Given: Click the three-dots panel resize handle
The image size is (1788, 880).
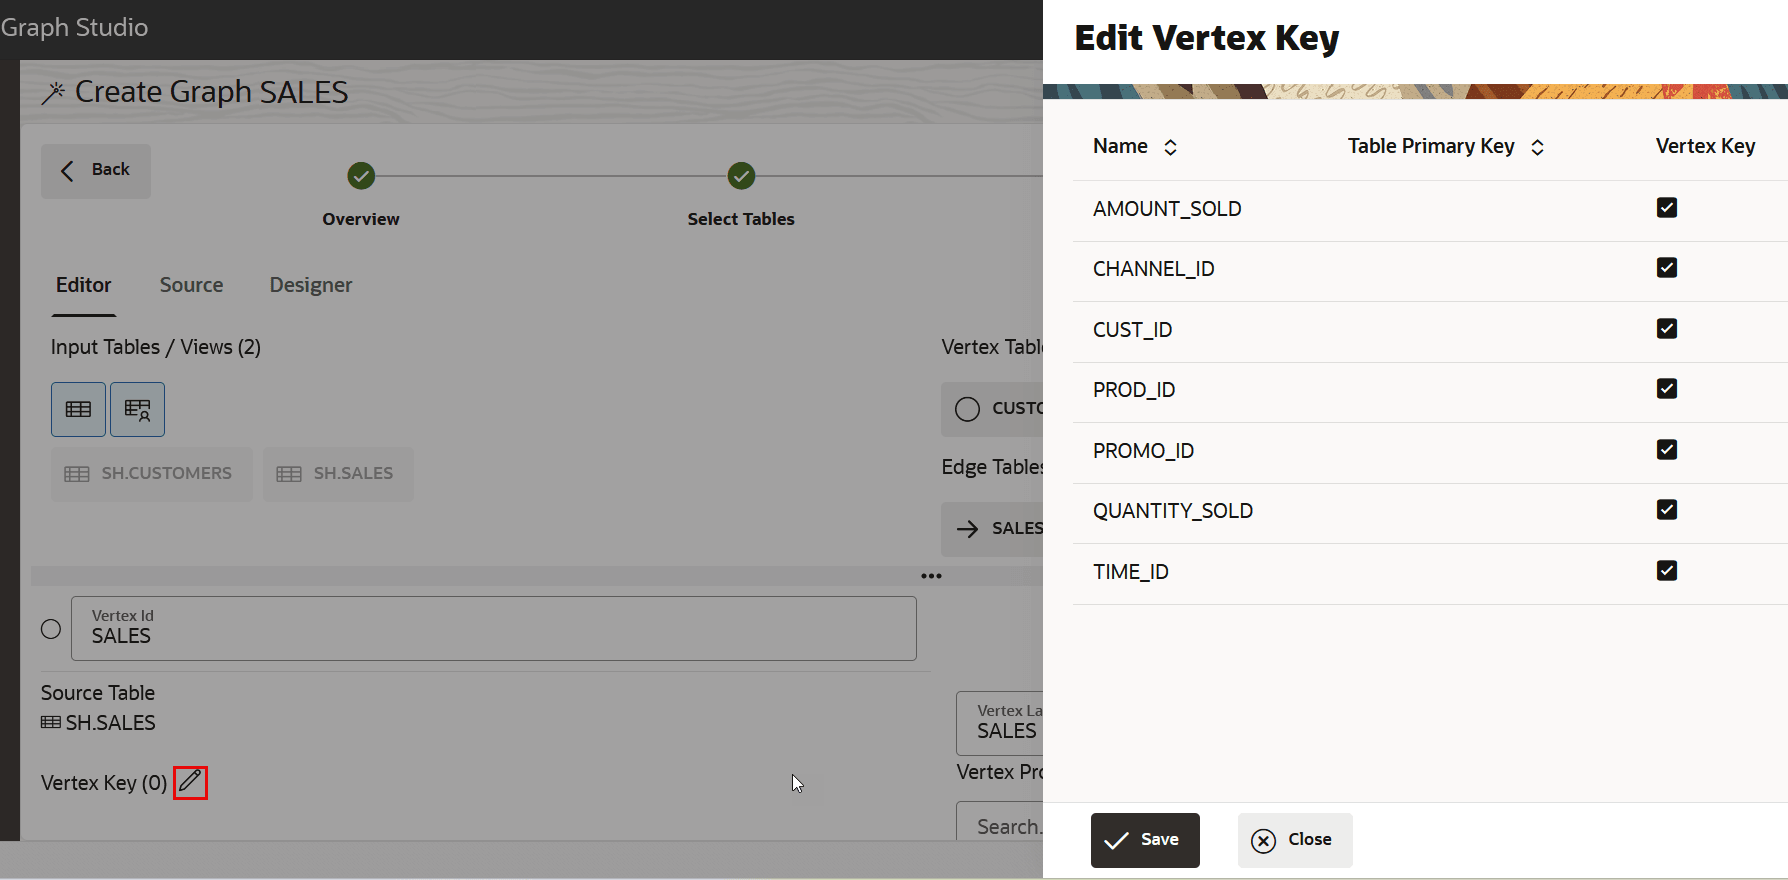Looking at the screenshot, I should [x=931, y=576].
